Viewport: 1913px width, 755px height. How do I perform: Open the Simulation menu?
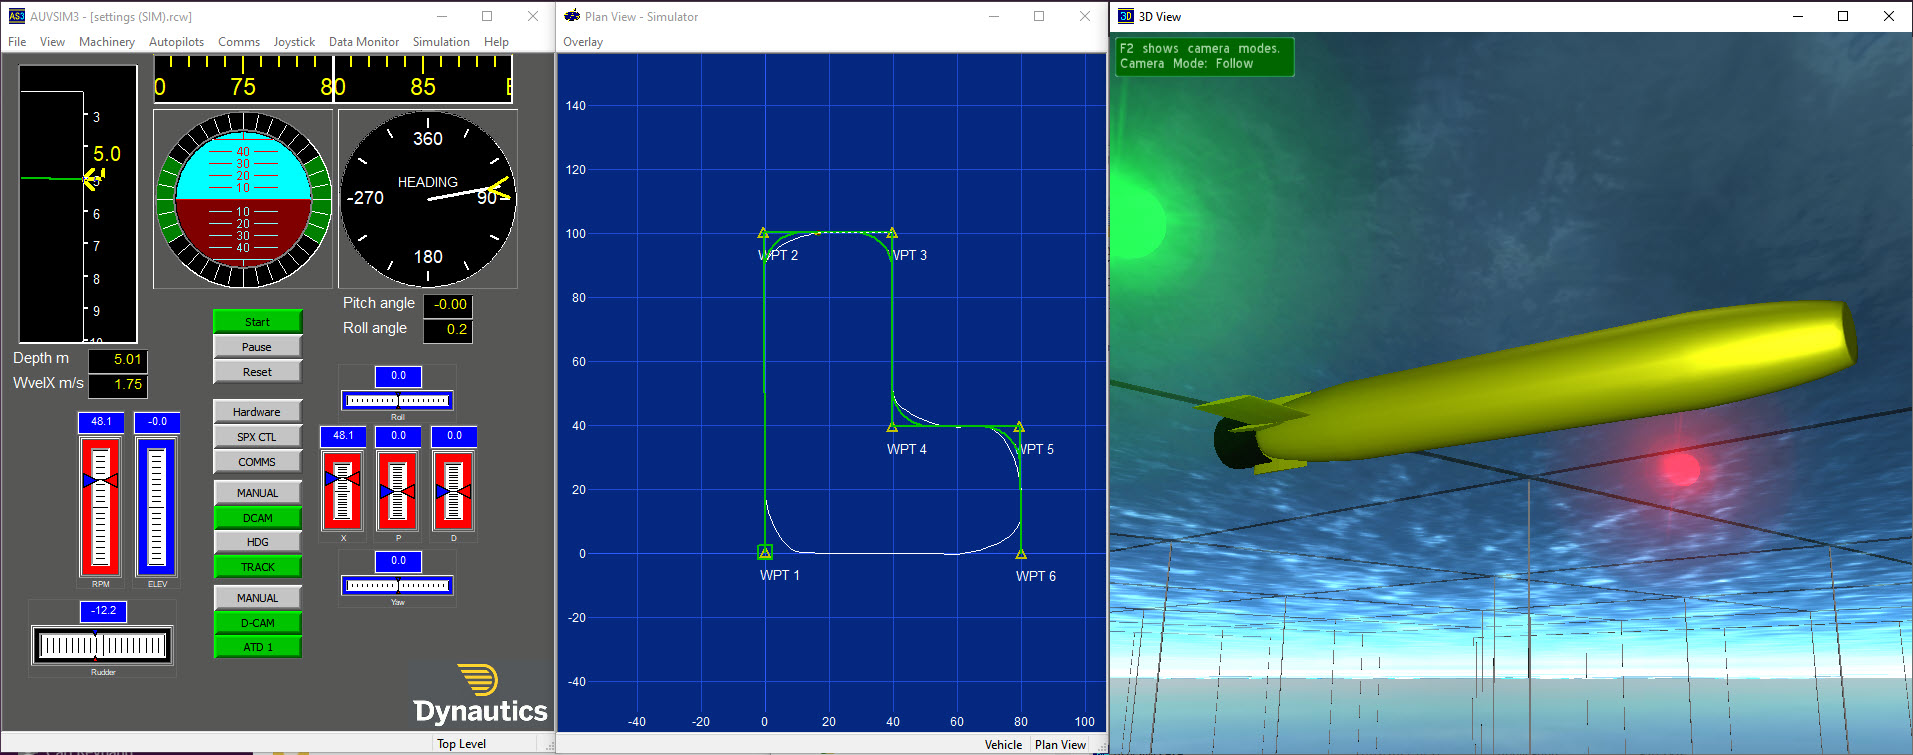click(441, 42)
